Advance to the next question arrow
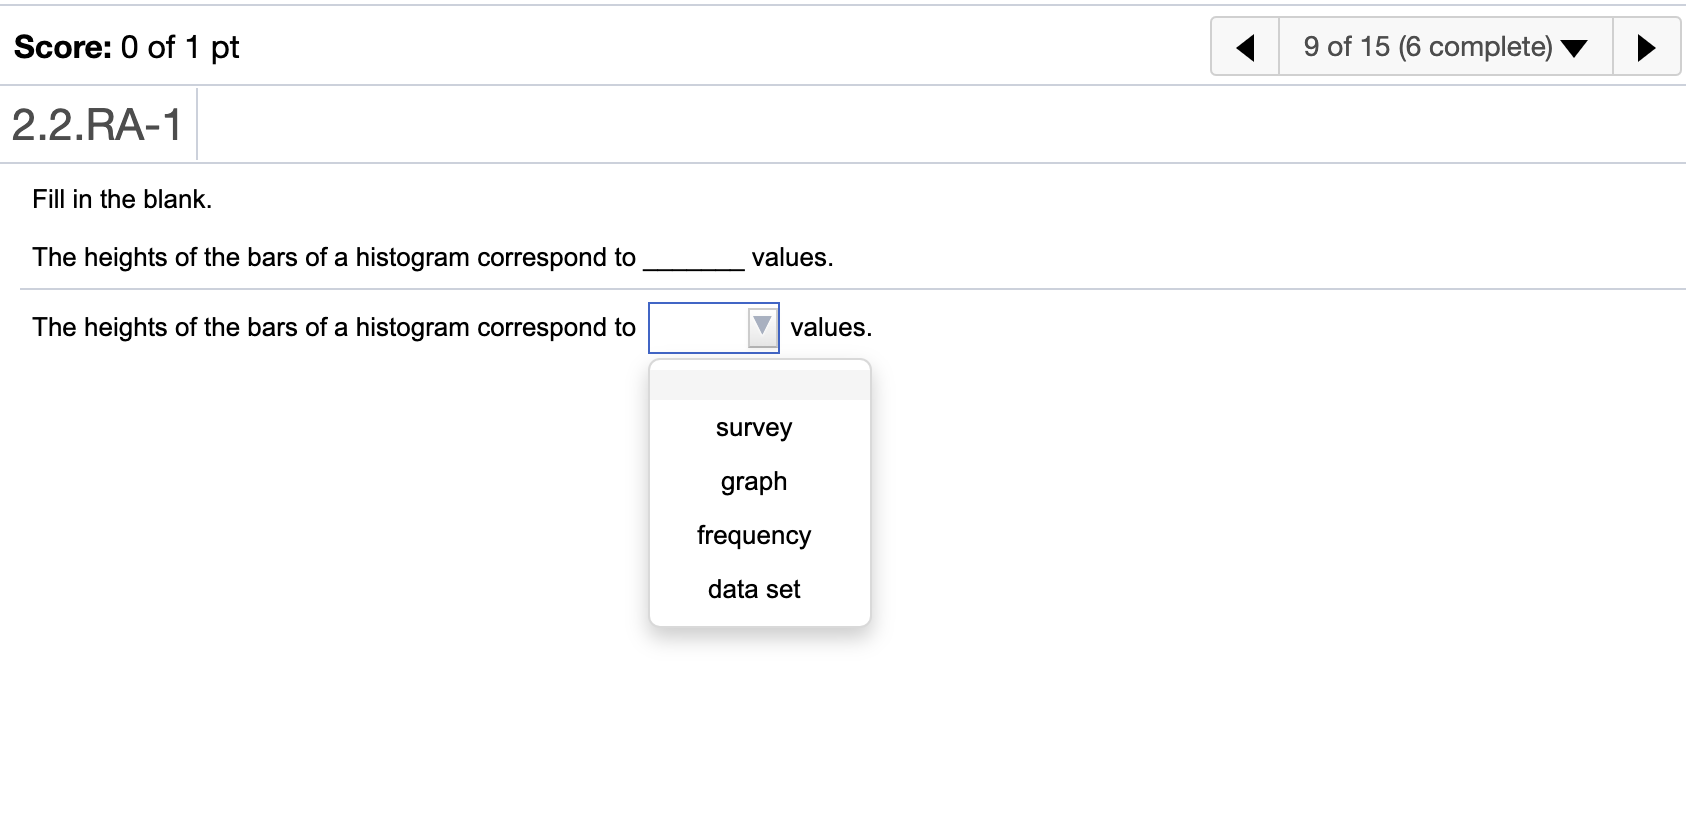Screen dimensions: 1686x822 coord(1646,47)
